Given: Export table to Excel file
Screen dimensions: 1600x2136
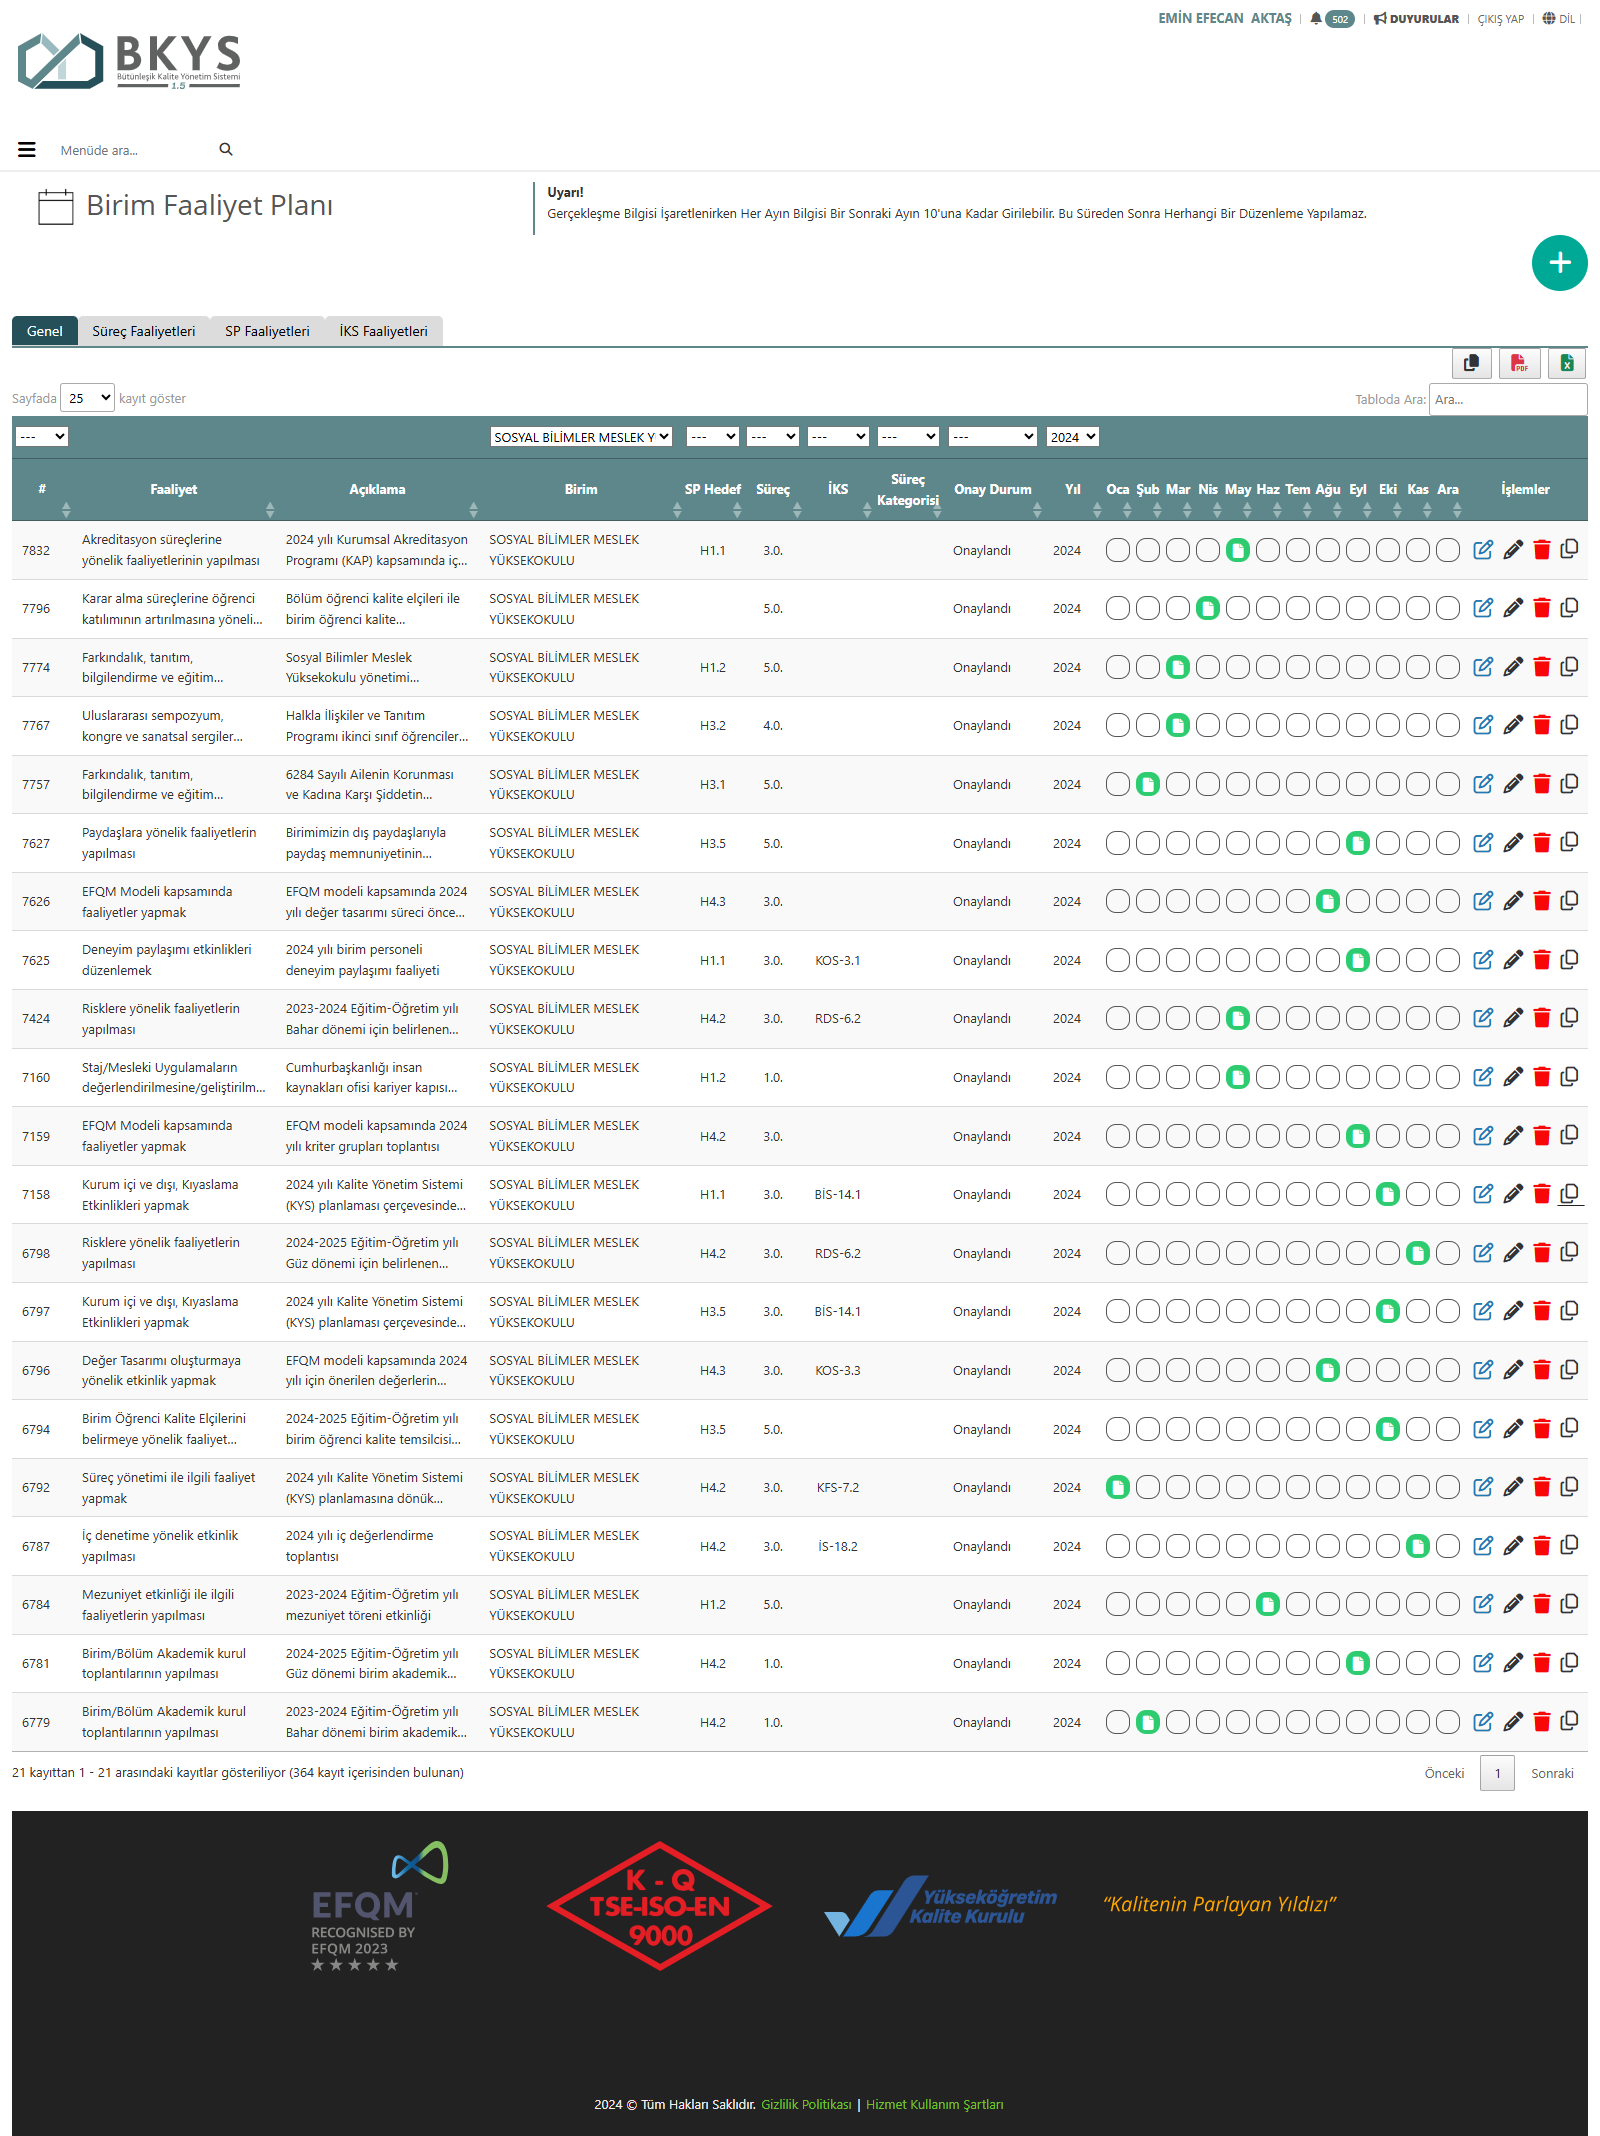Looking at the screenshot, I should [x=1567, y=363].
